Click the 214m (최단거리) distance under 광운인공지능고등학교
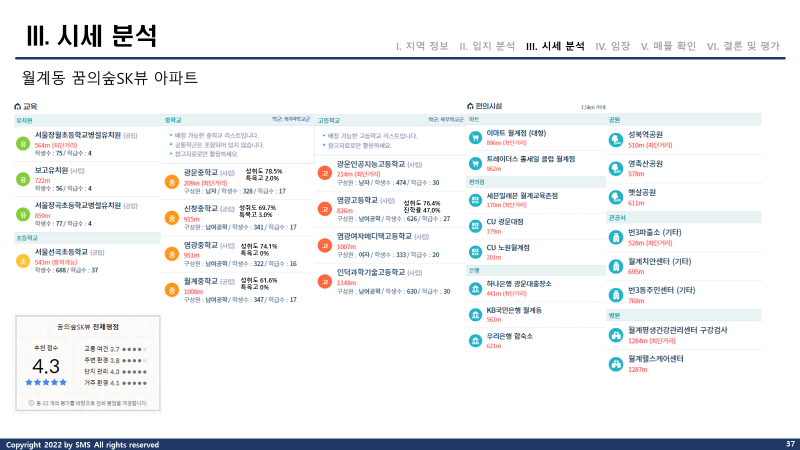800x450 pixels. pos(358,174)
